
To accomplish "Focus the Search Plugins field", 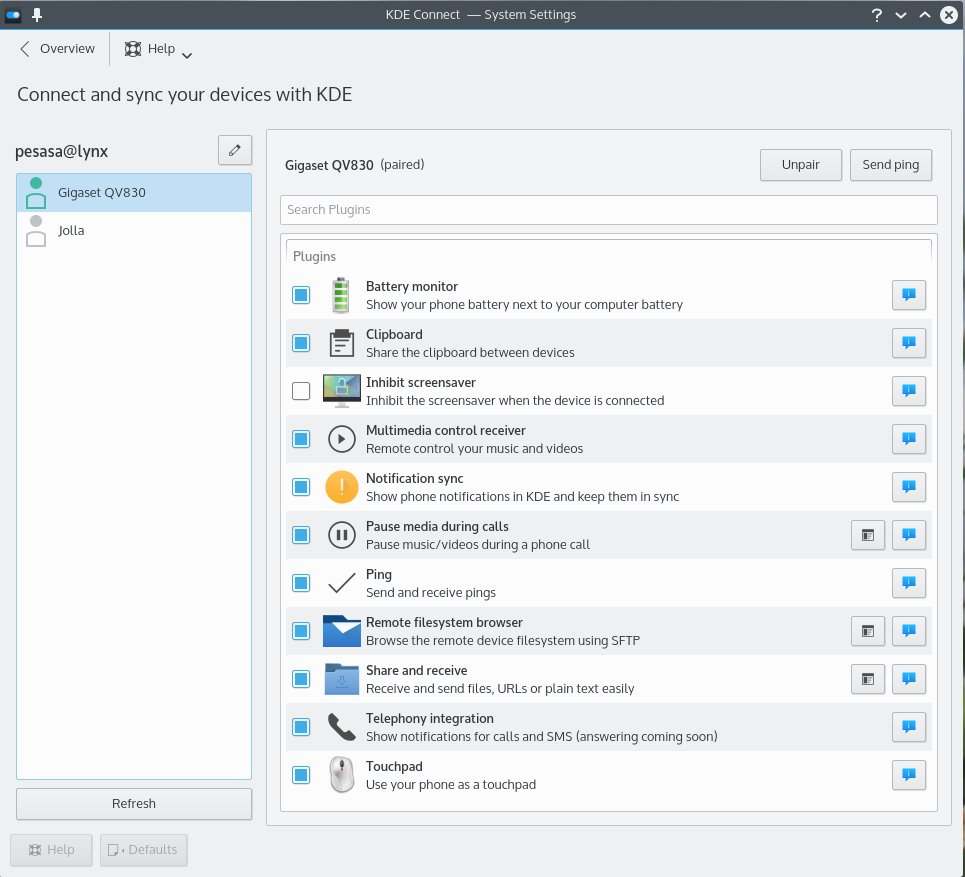I will (608, 210).
